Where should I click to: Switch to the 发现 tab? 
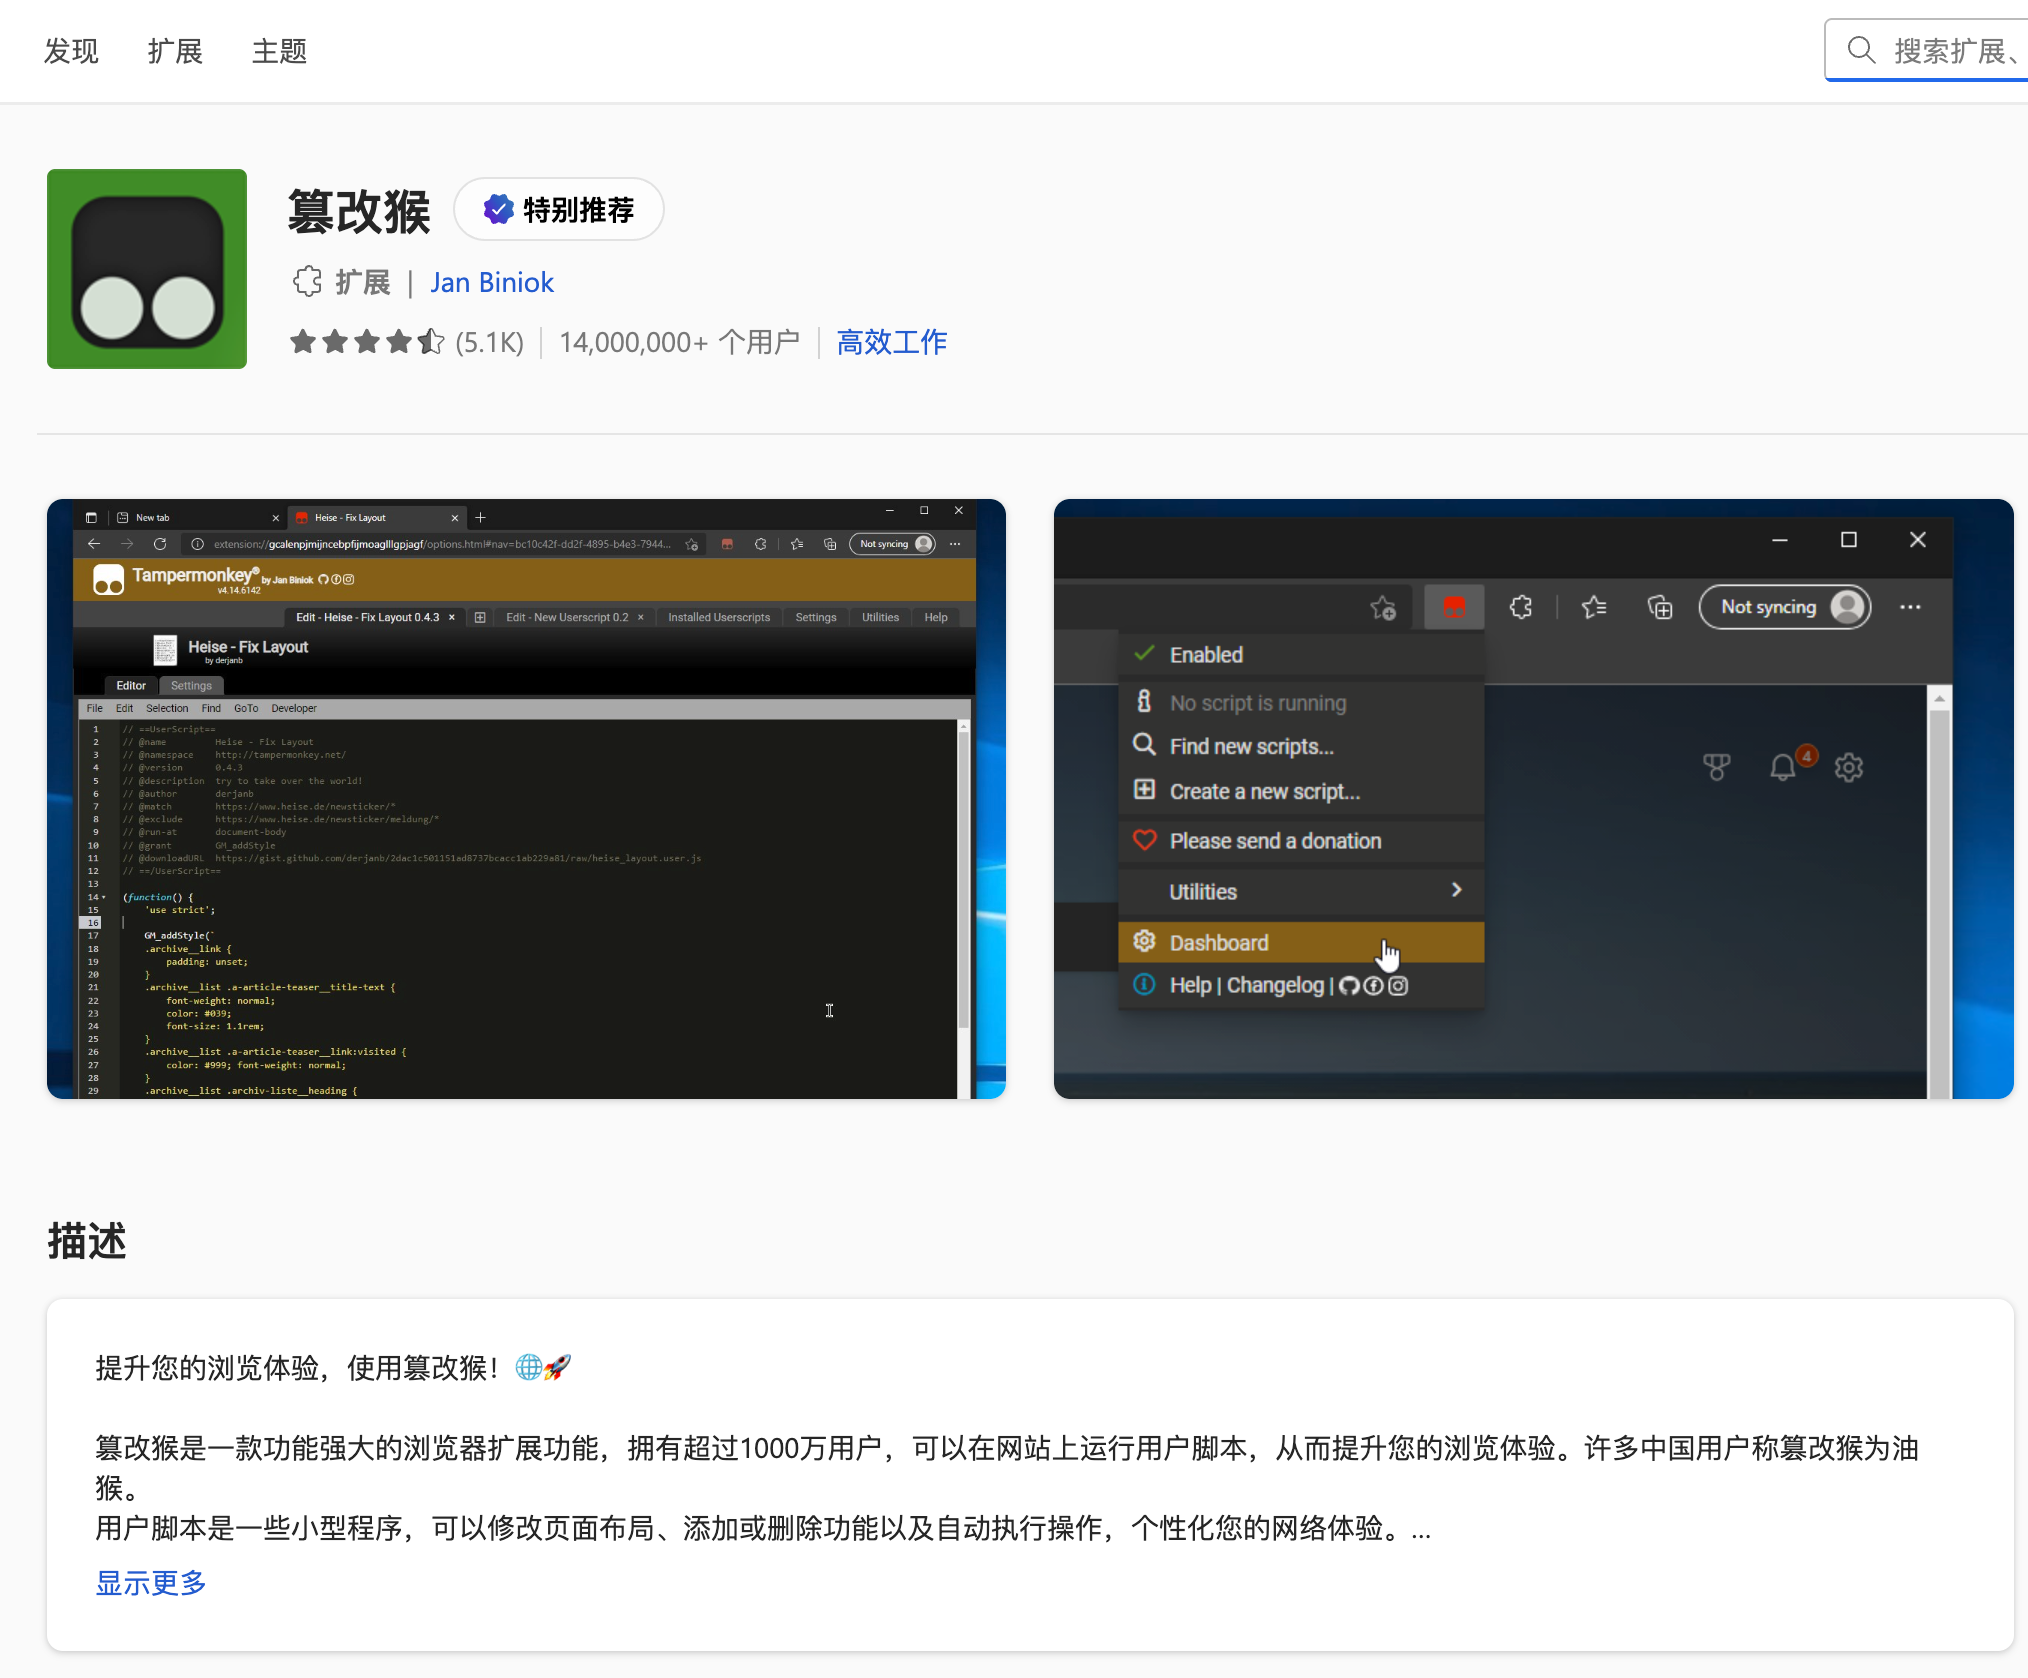(x=71, y=51)
